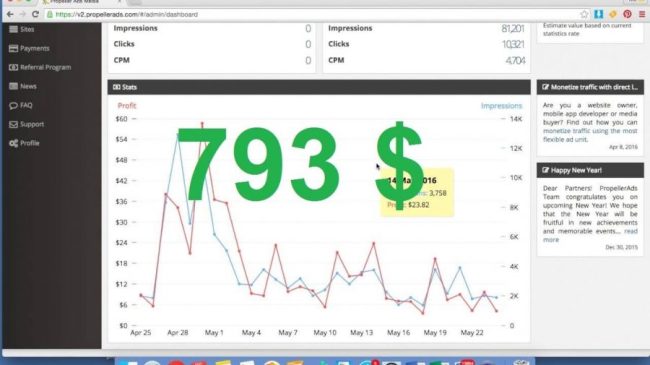Click the browser back arrow

coord(10,15)
